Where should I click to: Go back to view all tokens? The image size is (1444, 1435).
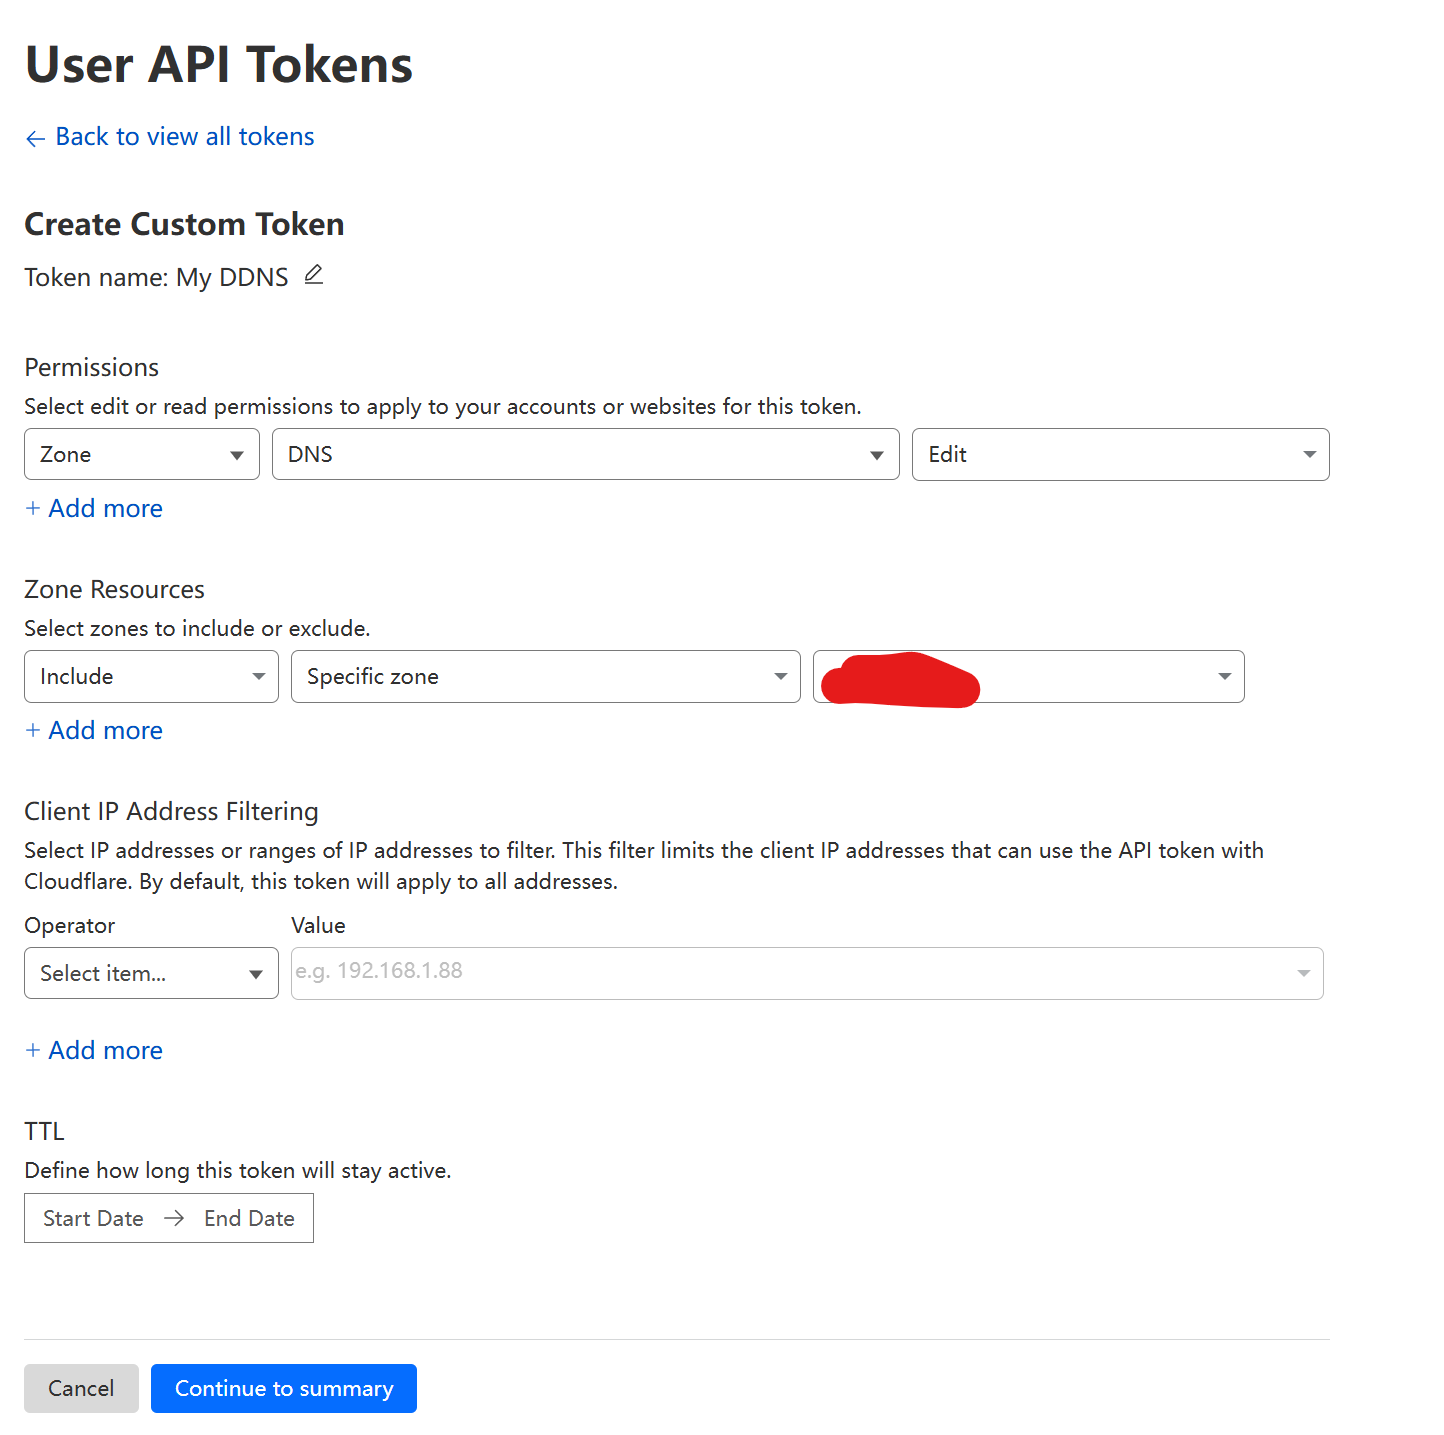tap(184, 137)
